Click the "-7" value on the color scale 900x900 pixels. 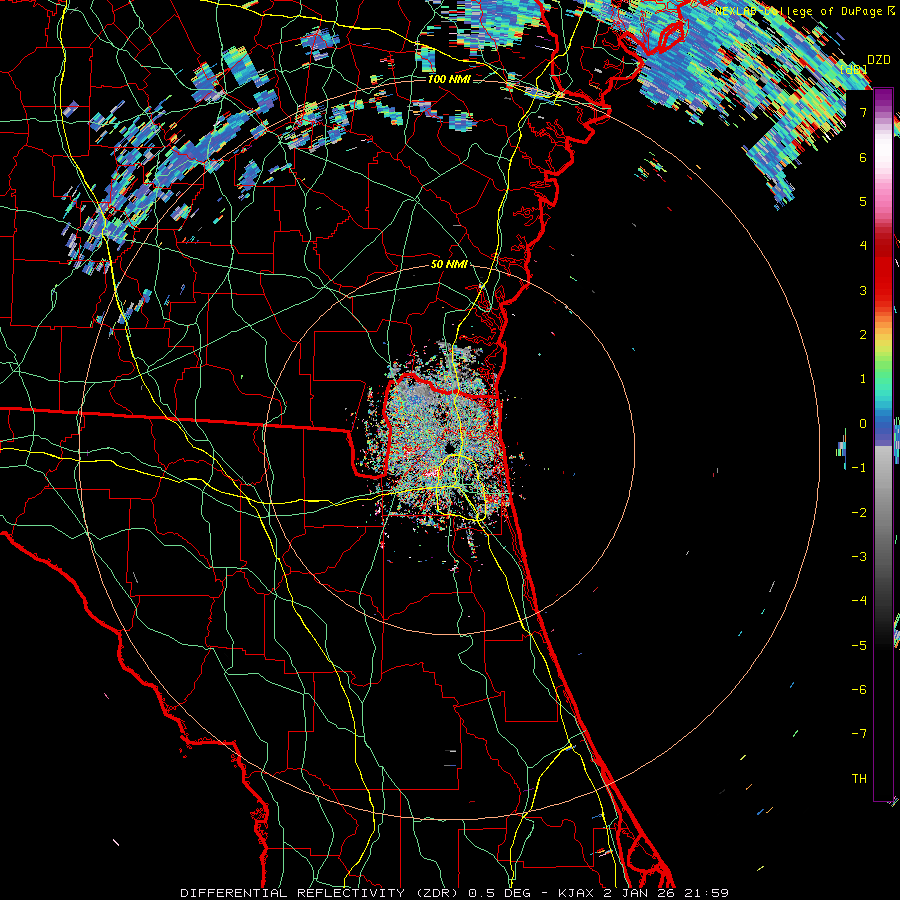pyautogui.click(x=859, y=734)
